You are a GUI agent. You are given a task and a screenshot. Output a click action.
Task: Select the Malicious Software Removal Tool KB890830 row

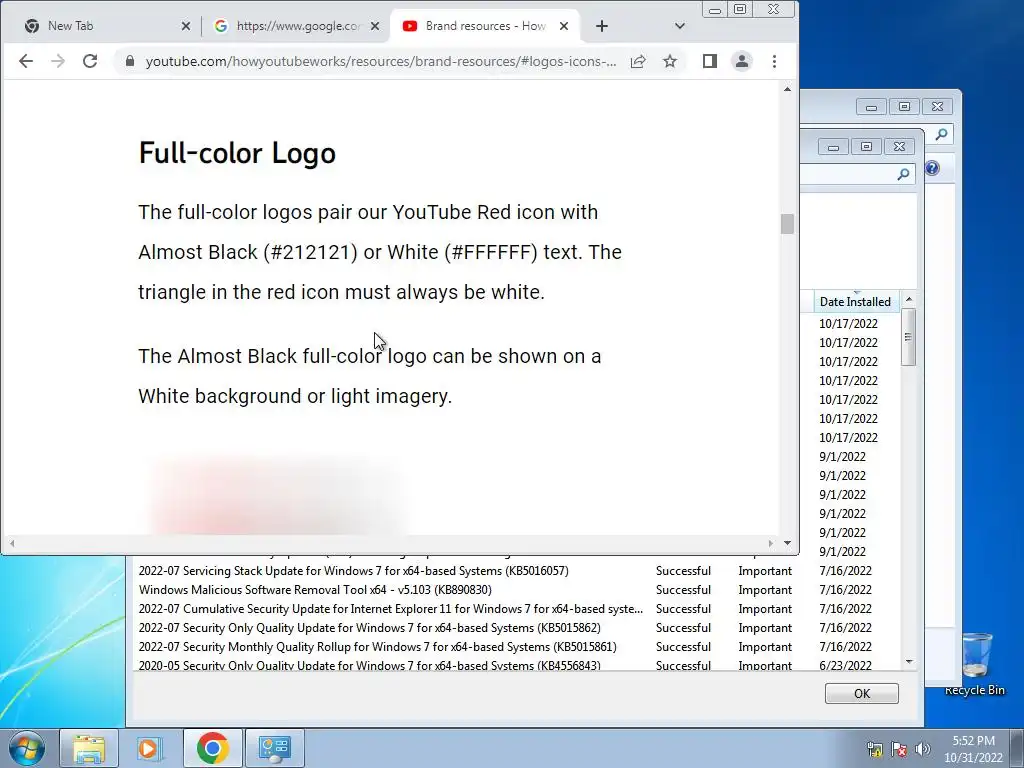[x=517, y=590]
